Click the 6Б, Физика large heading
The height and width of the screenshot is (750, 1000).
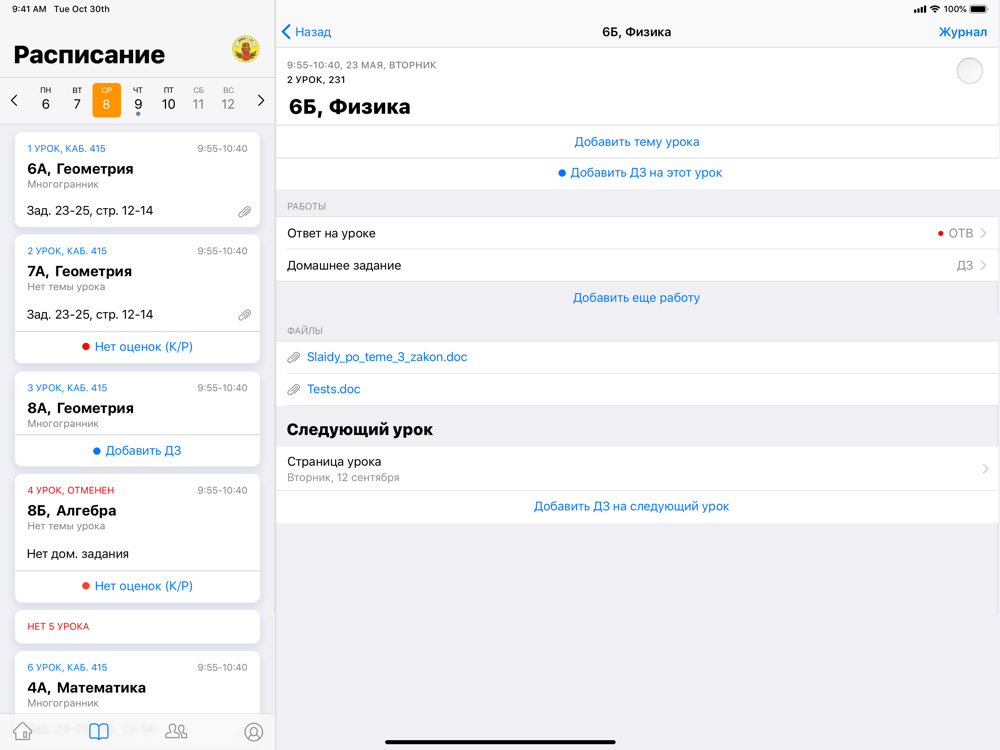pyautogui.click(x=349, y=107)
